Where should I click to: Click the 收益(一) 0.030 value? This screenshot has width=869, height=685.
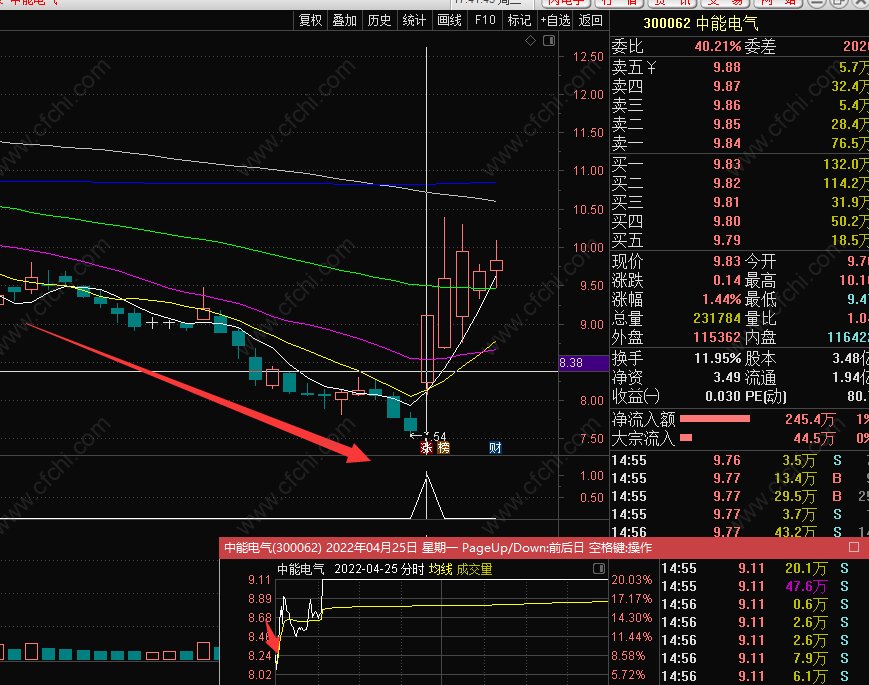point(723,396)
